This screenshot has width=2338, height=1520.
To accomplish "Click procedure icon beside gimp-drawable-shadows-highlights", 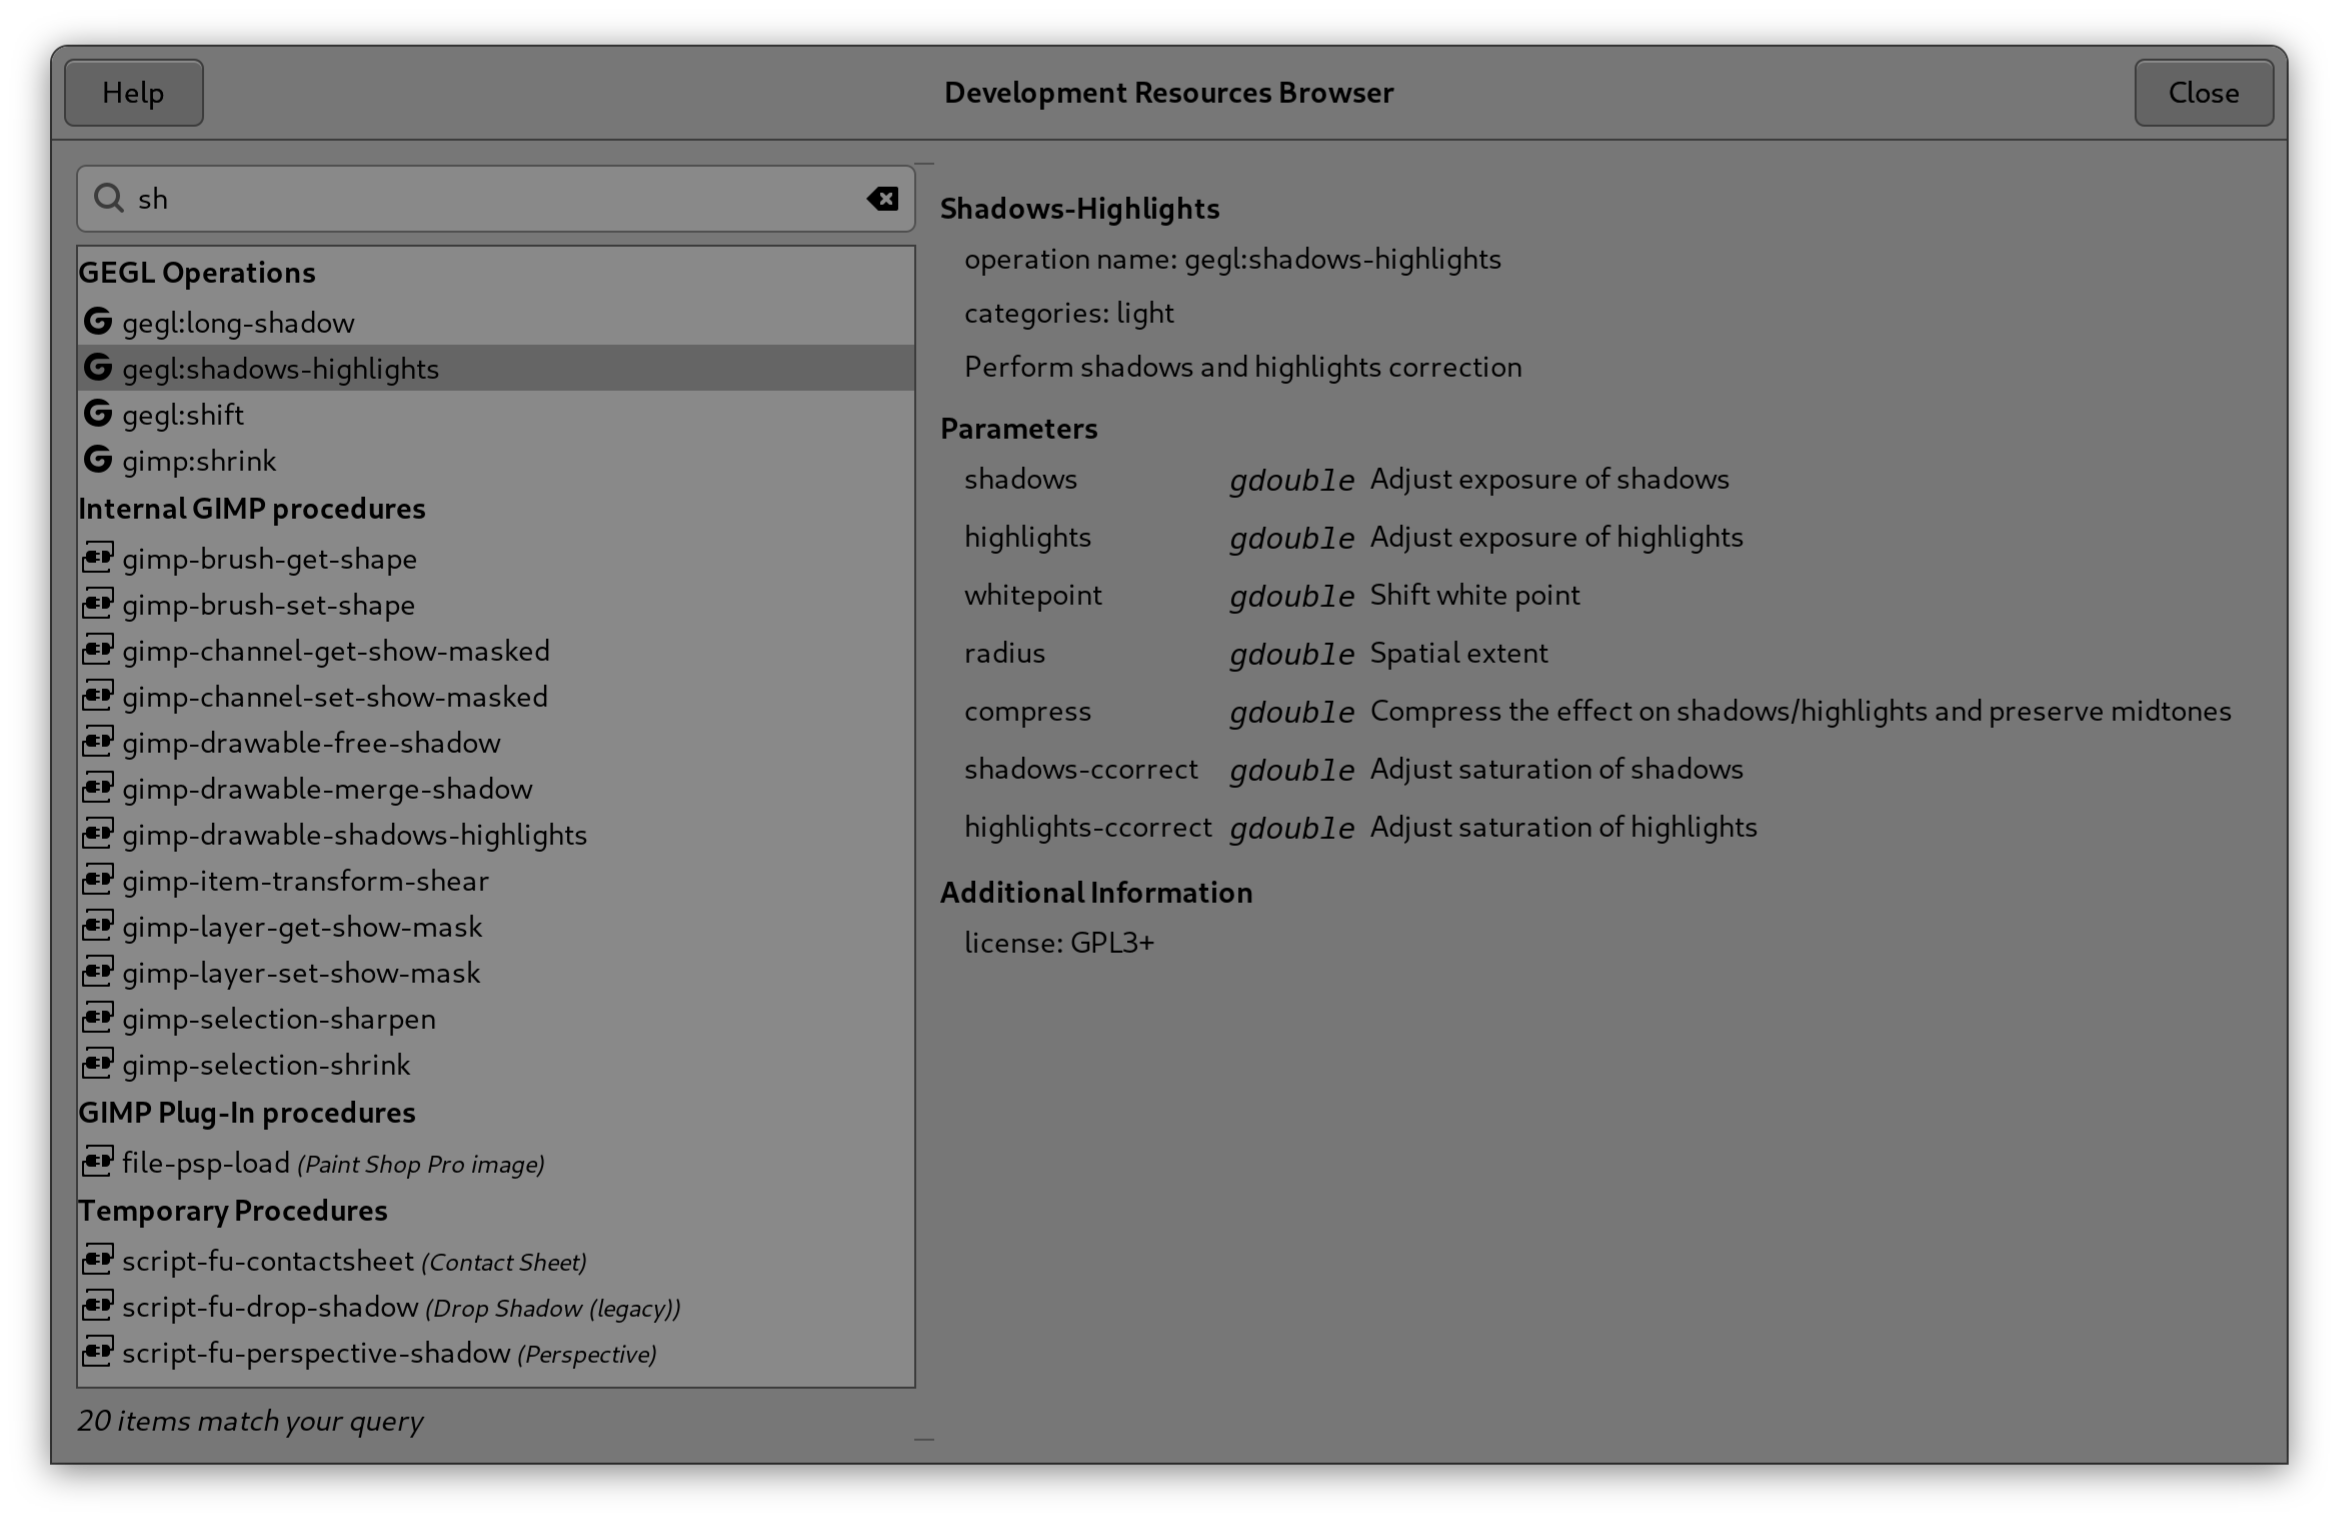I will (97, 834).
